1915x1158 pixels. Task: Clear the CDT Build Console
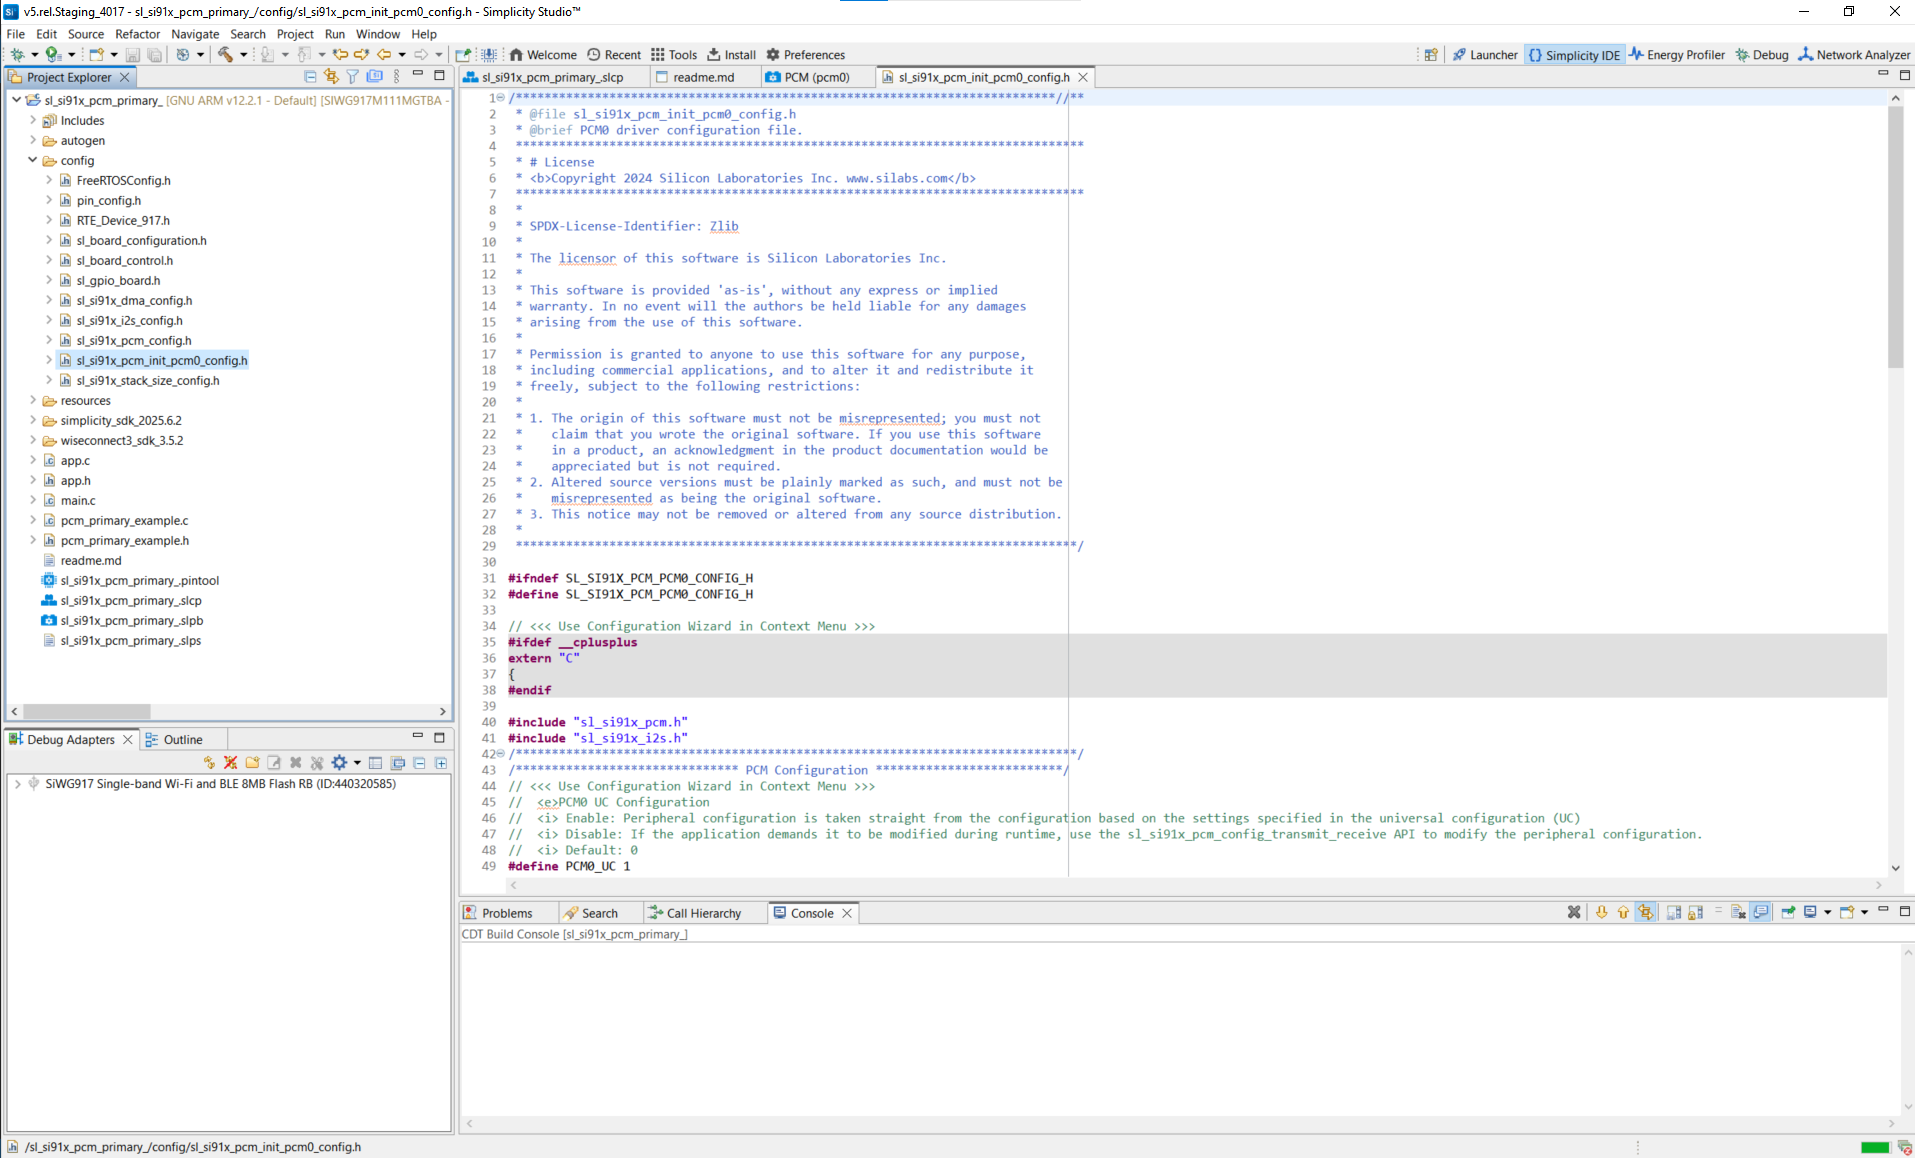pos(1574,912)
